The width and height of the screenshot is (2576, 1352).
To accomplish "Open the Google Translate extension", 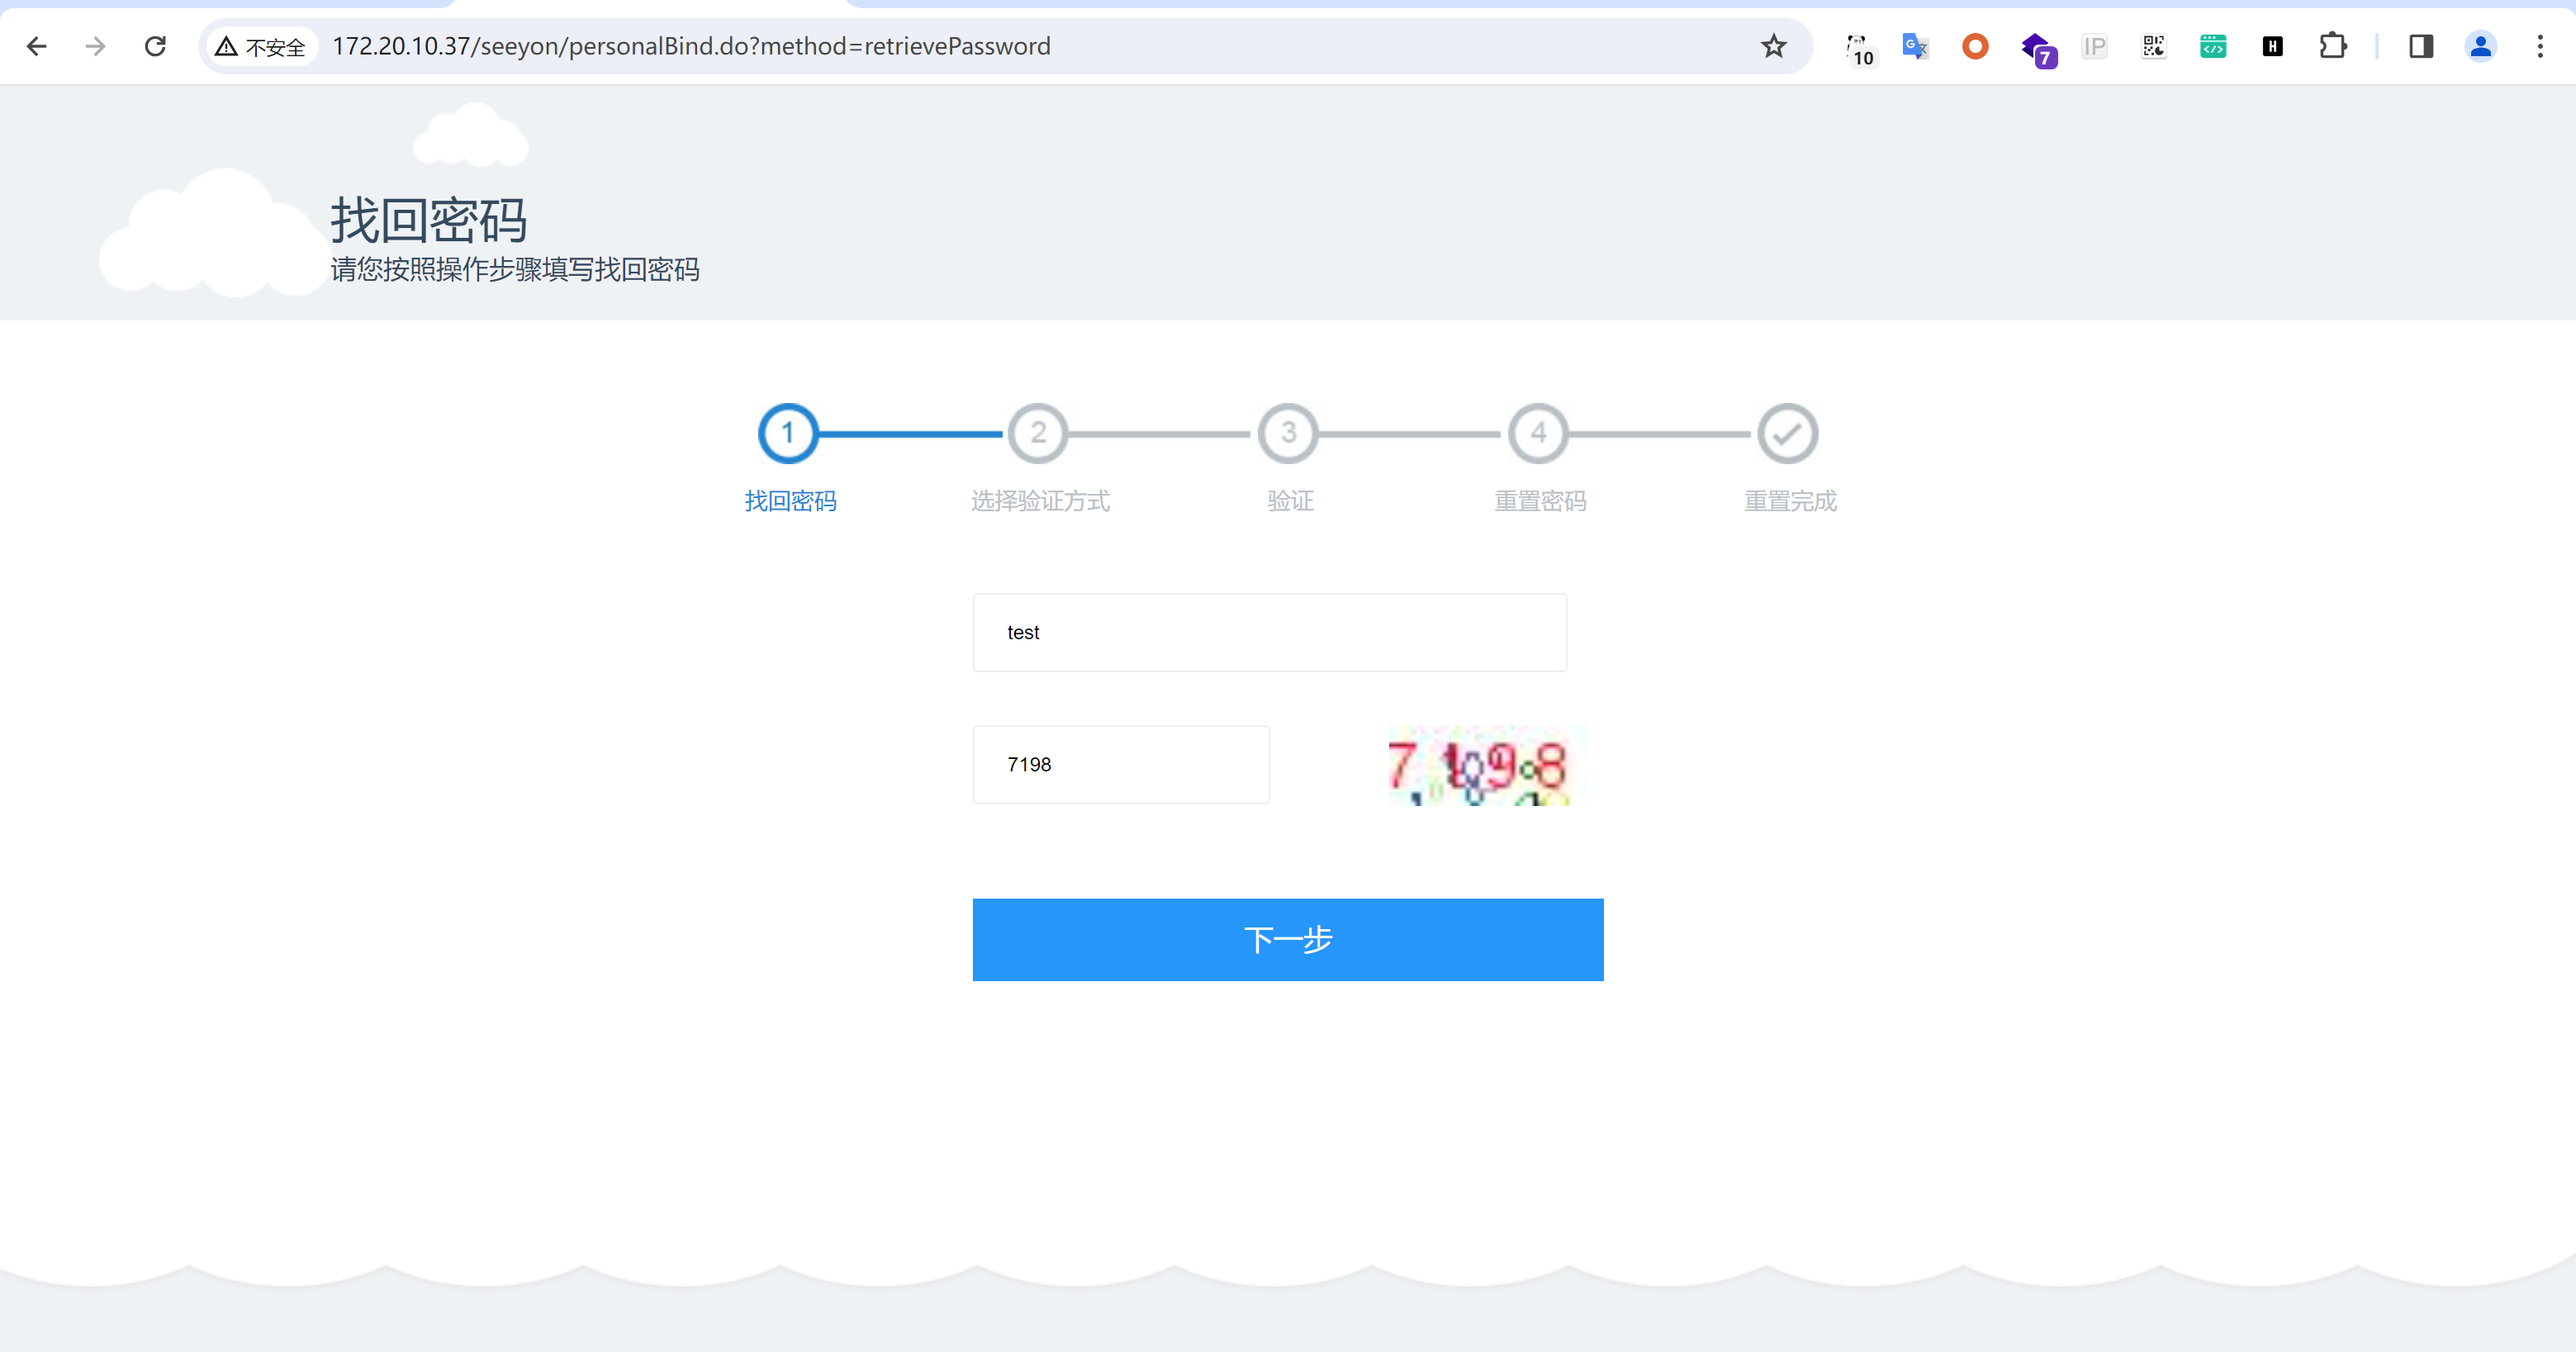I will tap(1915, 46).
